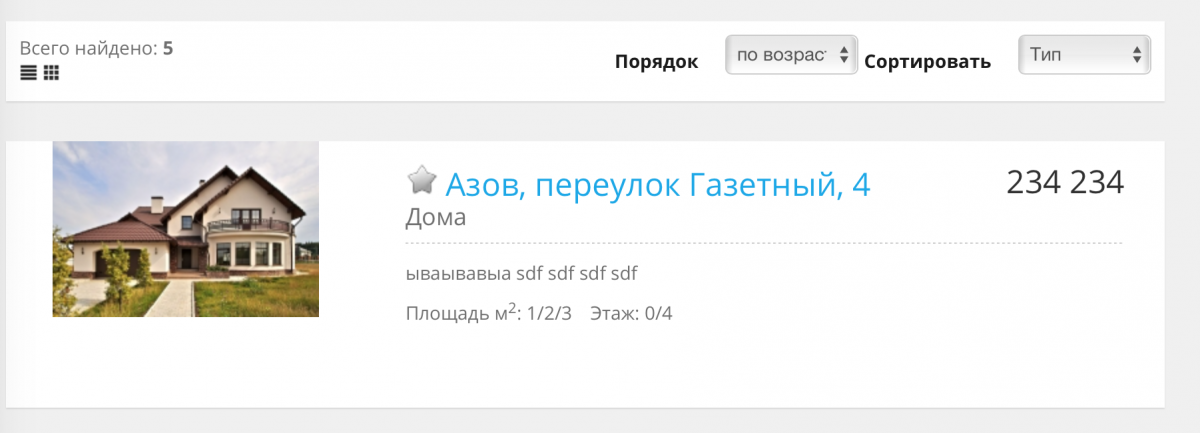Click the Всего найдено: 5 counter
Screen dimensions: 1200x433
(x=97, y=48)
